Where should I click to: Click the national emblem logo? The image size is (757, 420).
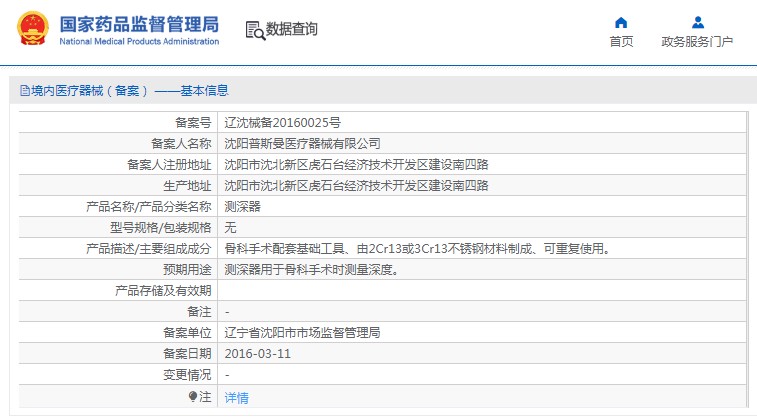33,28
